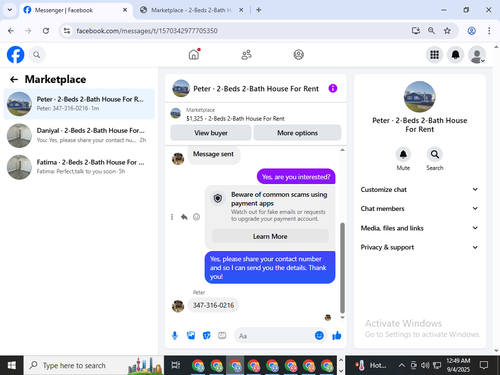
Task: Open browser zoom magnifier icon
Action: coord(431,31)
